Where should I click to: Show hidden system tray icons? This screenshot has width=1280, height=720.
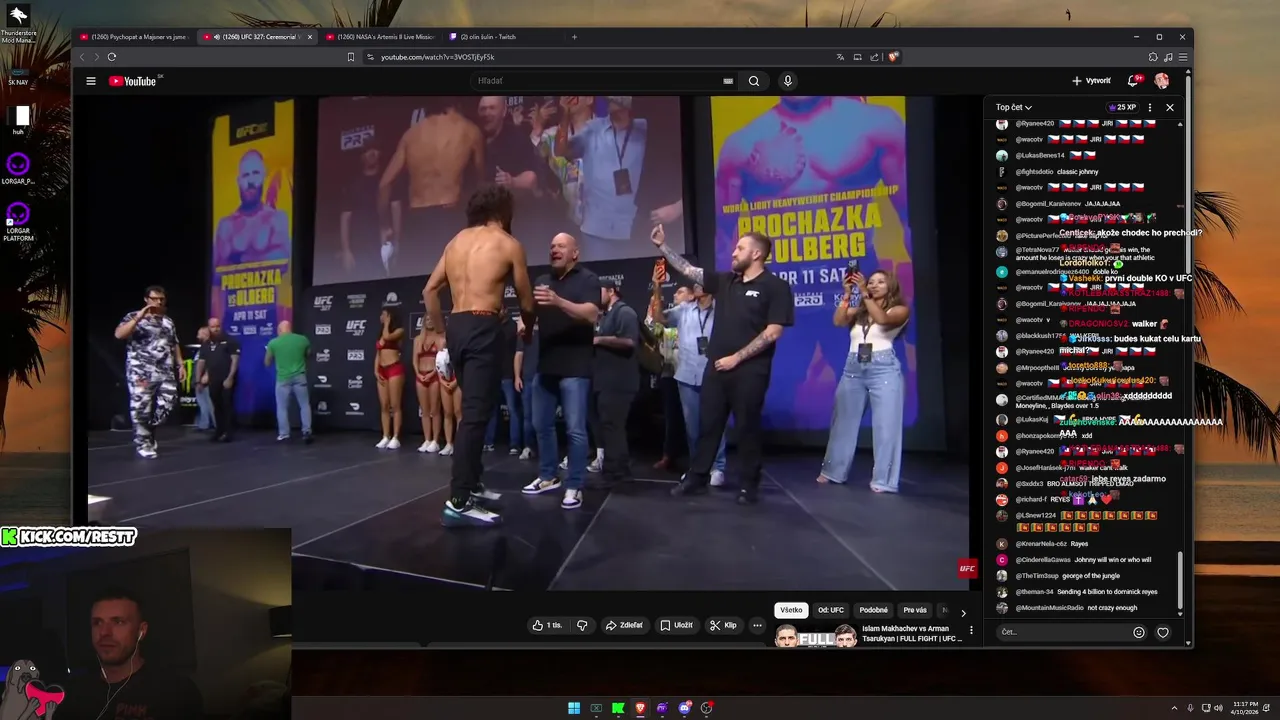1174,708
